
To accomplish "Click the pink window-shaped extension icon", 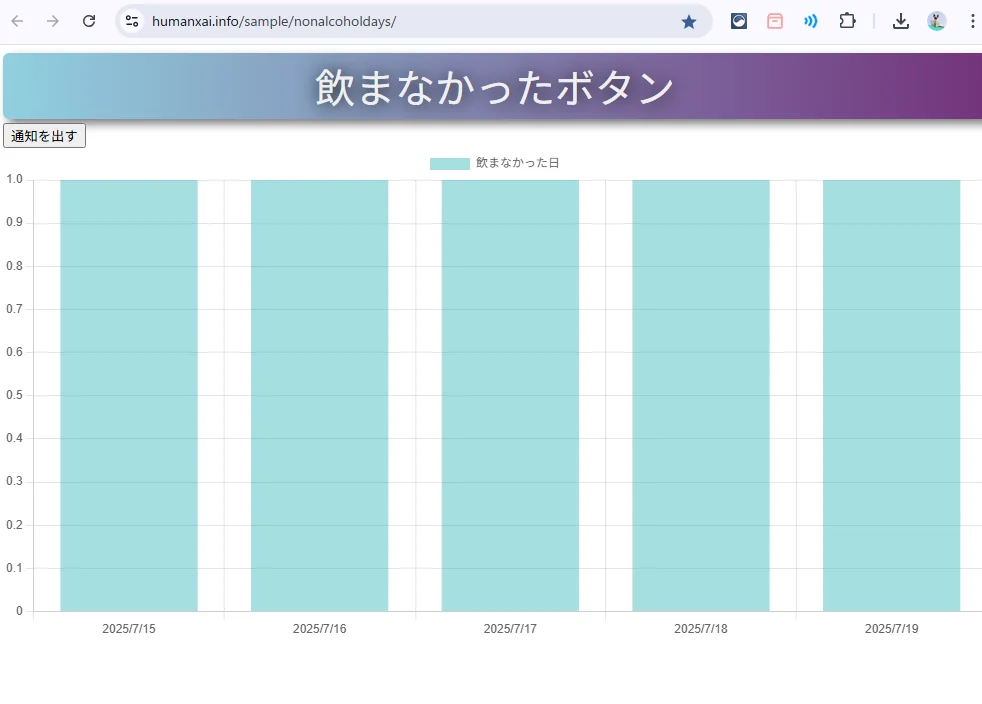I will [x=775, y=21].
